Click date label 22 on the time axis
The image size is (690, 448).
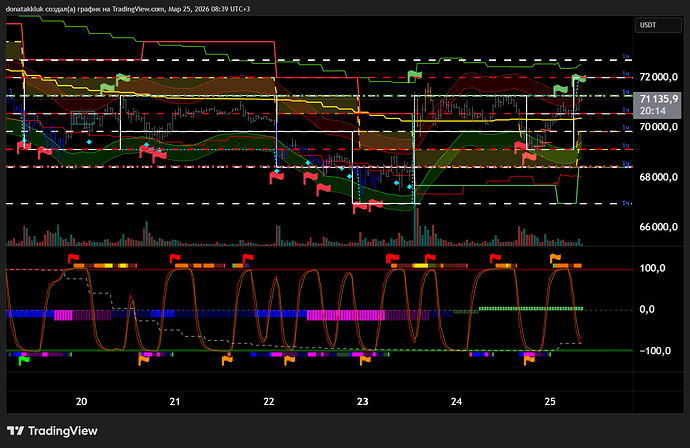click(x=269, y=401)
